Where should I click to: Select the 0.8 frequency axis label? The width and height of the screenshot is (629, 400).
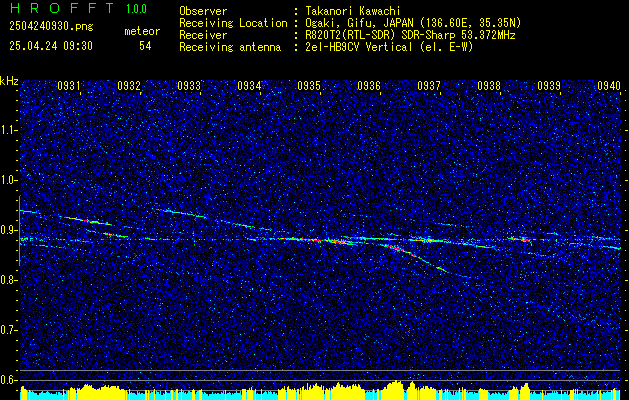[9, 280]
